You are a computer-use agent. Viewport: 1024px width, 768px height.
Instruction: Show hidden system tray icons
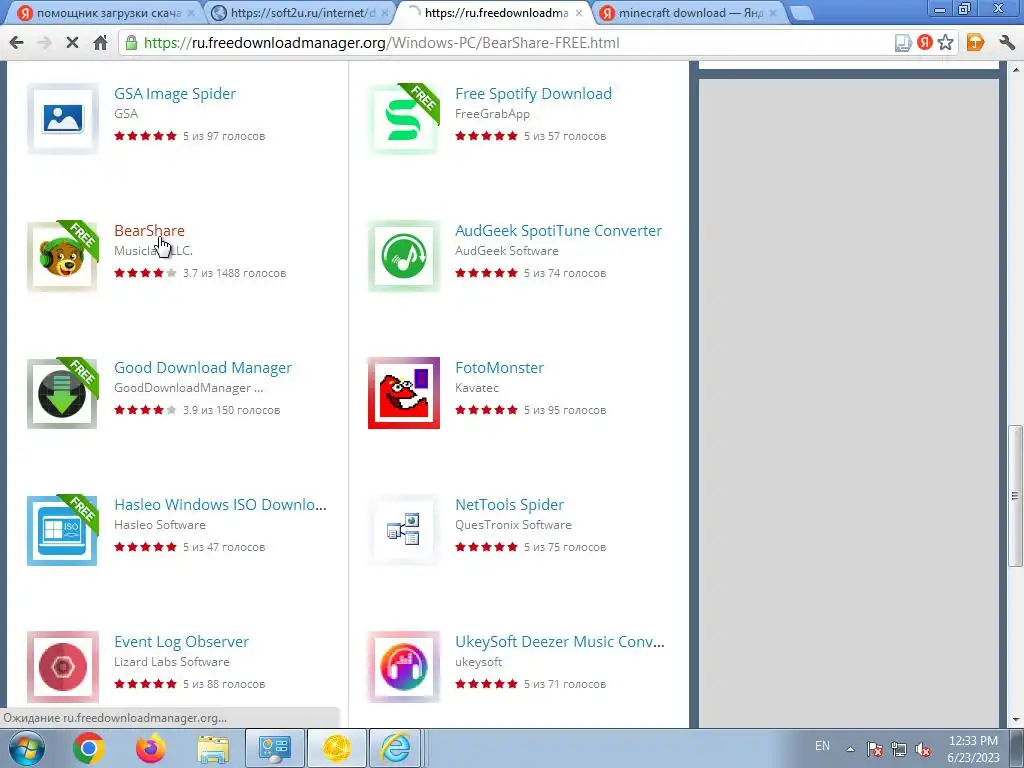(x=850, y=750)
